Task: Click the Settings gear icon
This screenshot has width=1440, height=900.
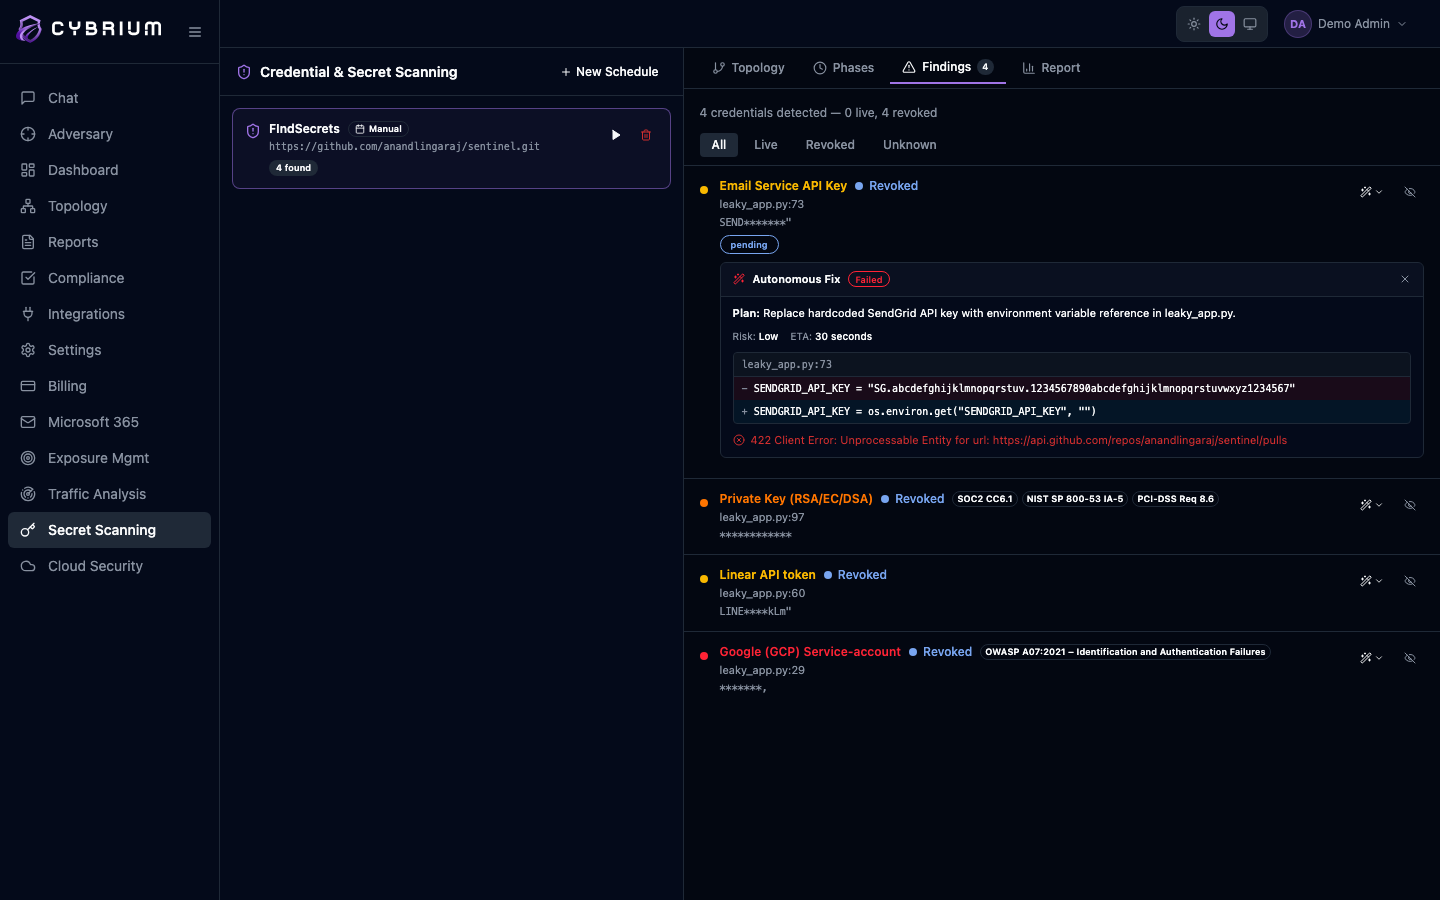Action: point(28,350)
